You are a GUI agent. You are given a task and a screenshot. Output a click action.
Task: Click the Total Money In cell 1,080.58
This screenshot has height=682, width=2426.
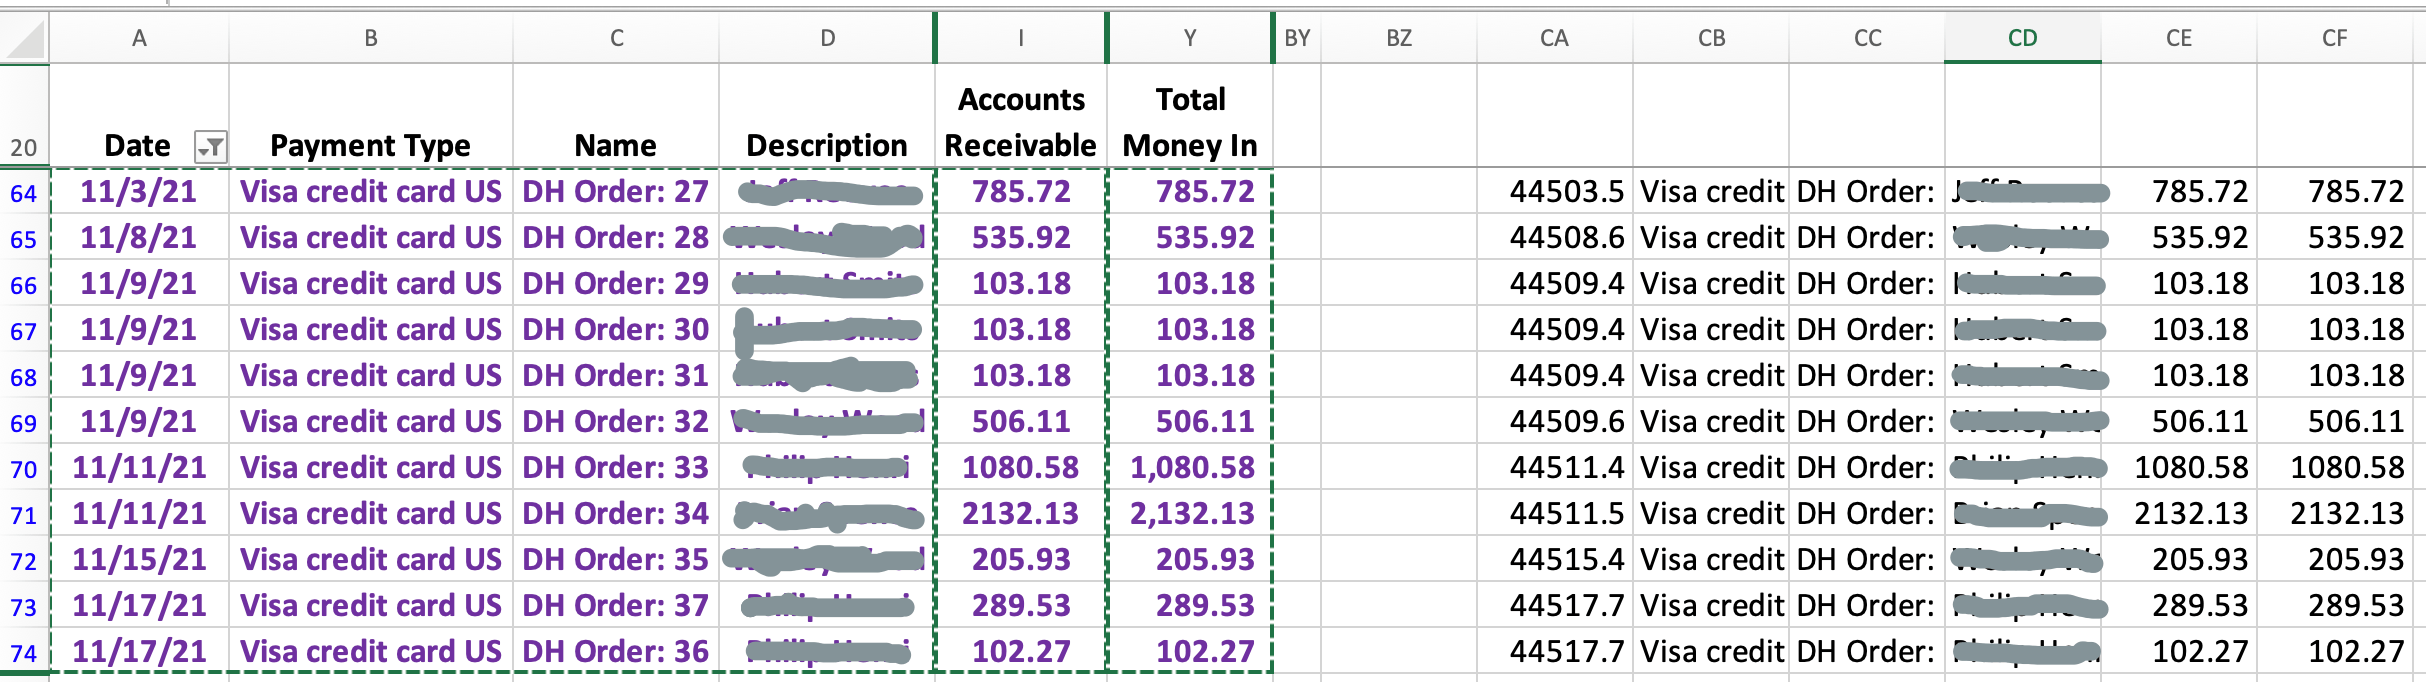(1190, 467)
